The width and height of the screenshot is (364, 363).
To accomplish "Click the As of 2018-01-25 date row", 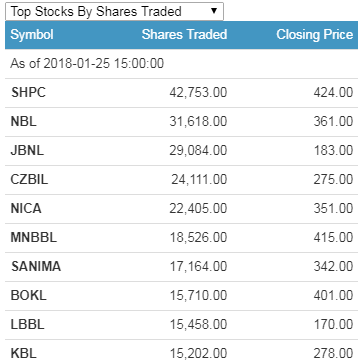I will 182,64.
